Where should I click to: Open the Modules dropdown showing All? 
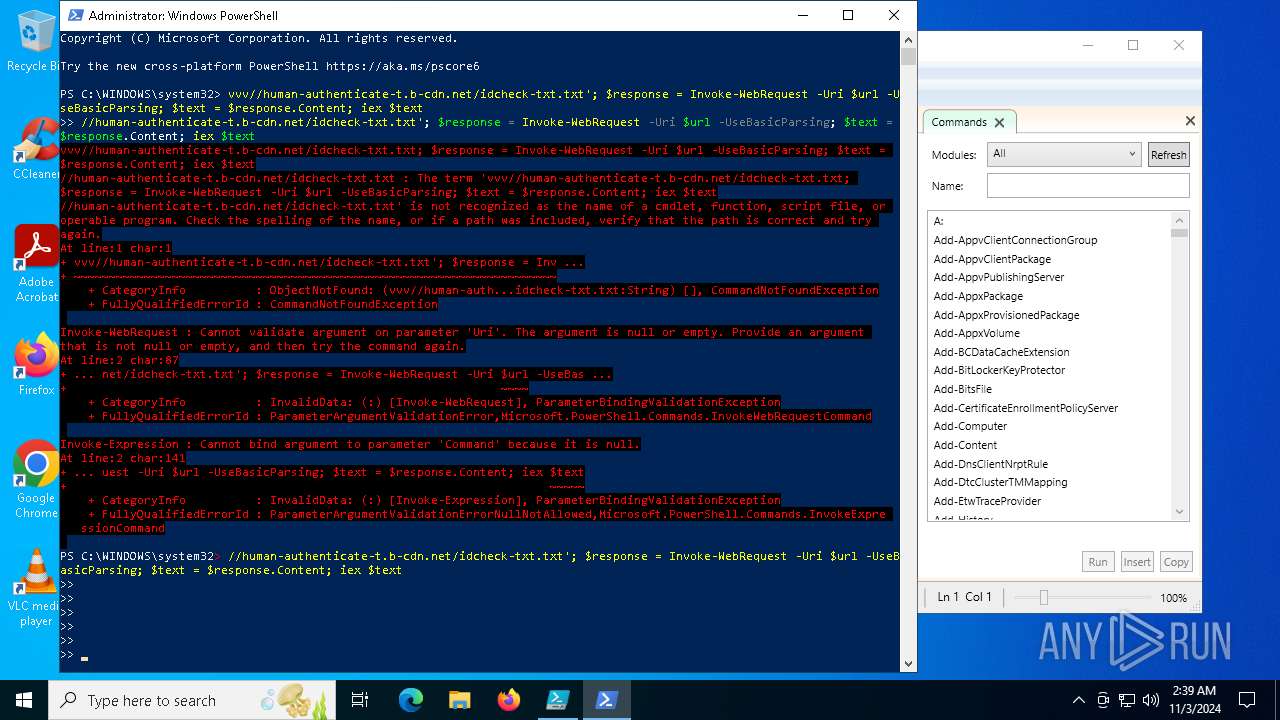click(x=1063, y=154)
